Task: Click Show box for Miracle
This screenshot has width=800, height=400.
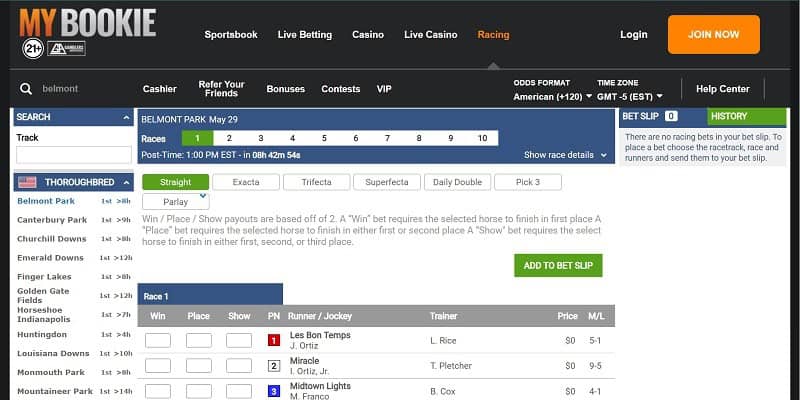Action: (239, 366)
